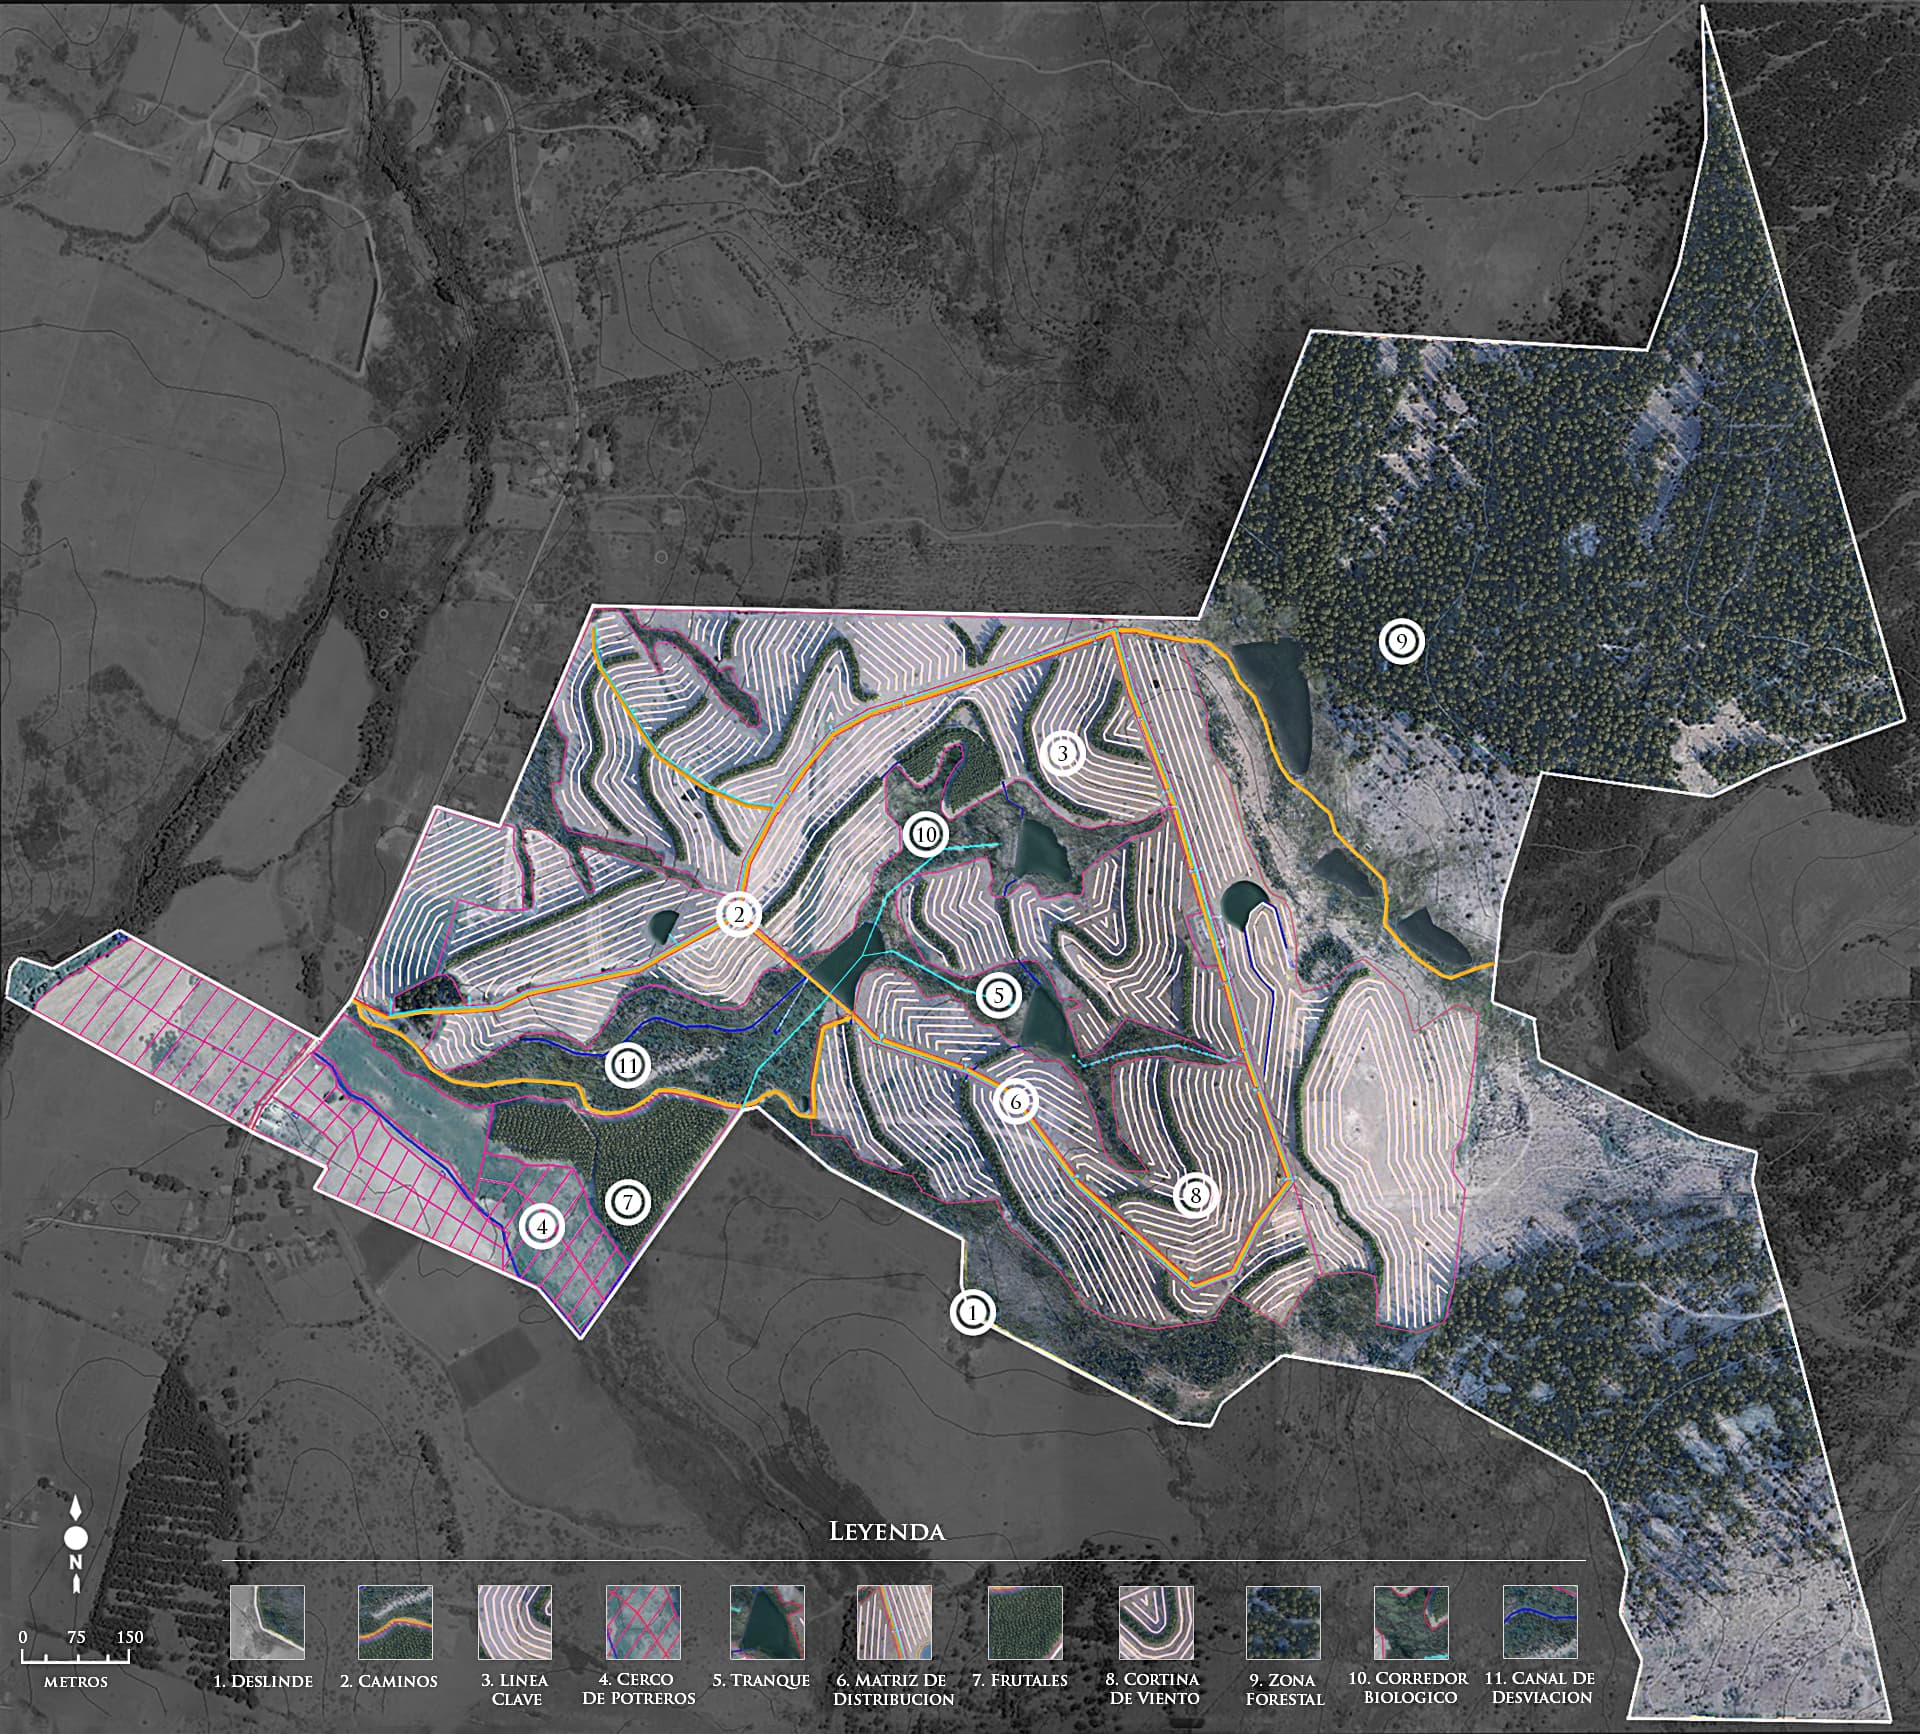1920x1734 pixels.
Task: Select the Cerco De Potreros legend swatch
Action: tap(643, 1621)
